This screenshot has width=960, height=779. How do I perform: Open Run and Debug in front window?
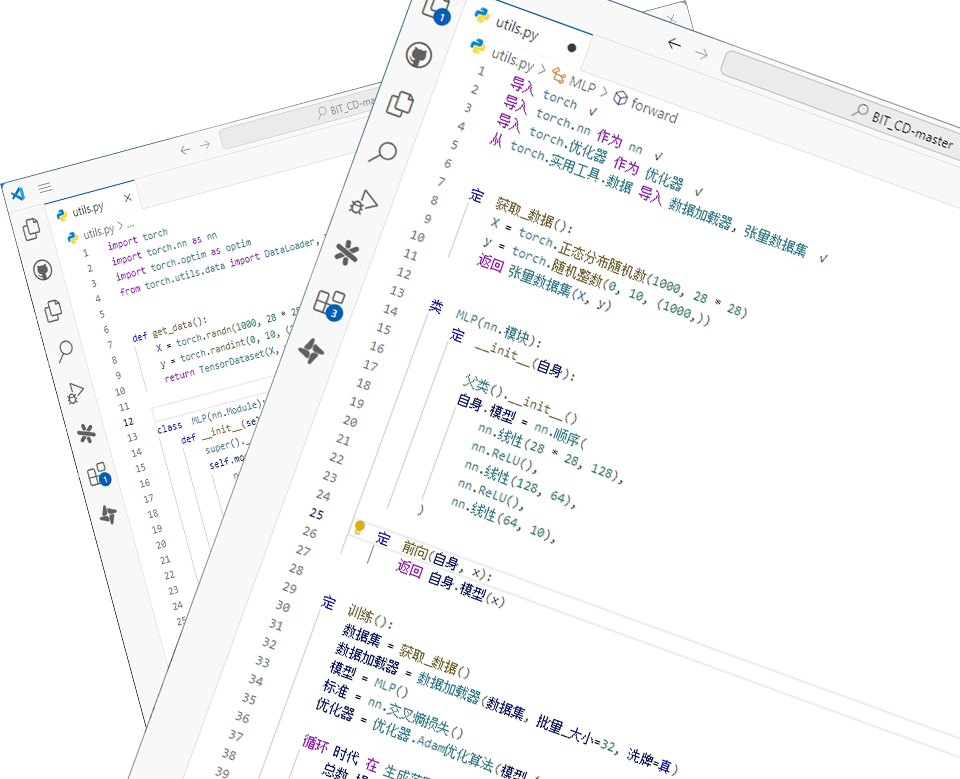click(x=363, y=202)
